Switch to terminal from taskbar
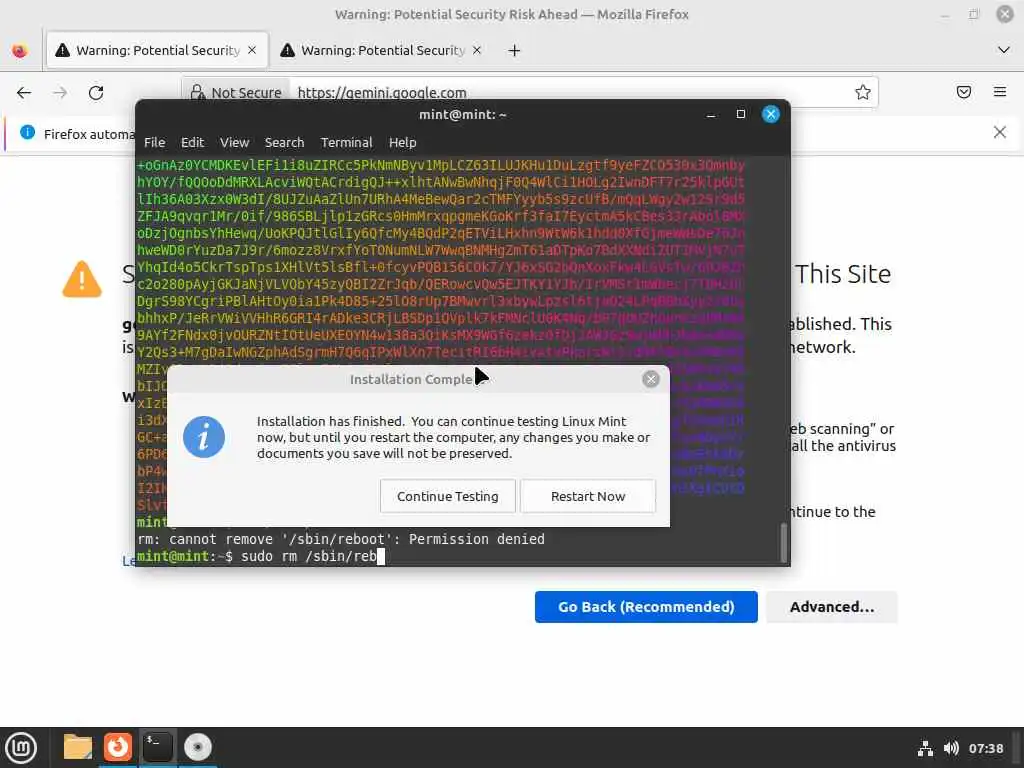 coord(157,747)
